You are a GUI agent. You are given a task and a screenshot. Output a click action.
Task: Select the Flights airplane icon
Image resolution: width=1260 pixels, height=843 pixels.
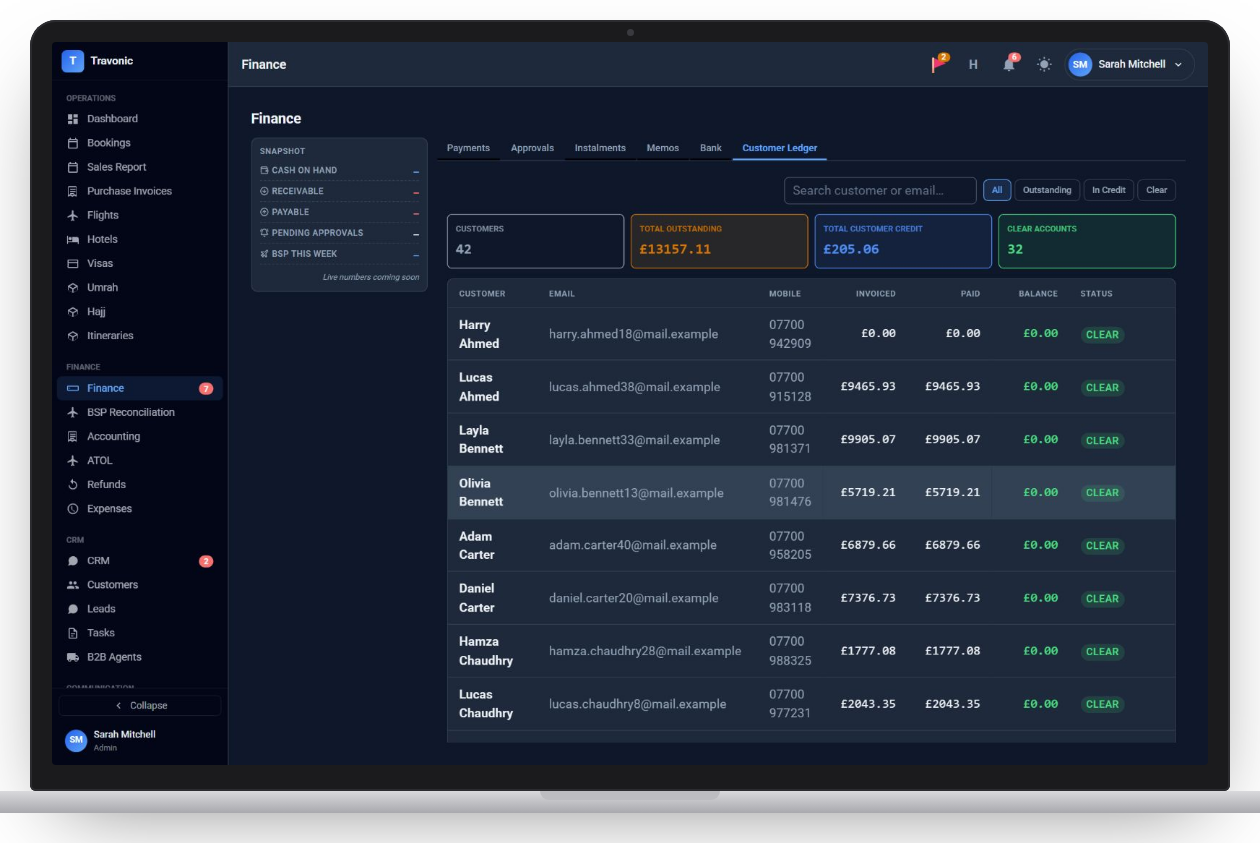coord(73,215)
